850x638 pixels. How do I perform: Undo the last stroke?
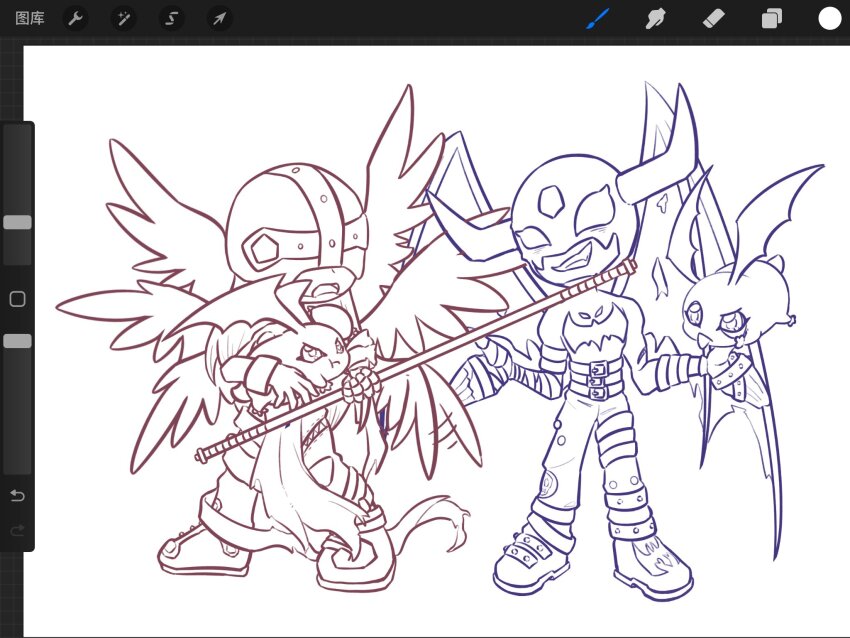pos(17,495)
